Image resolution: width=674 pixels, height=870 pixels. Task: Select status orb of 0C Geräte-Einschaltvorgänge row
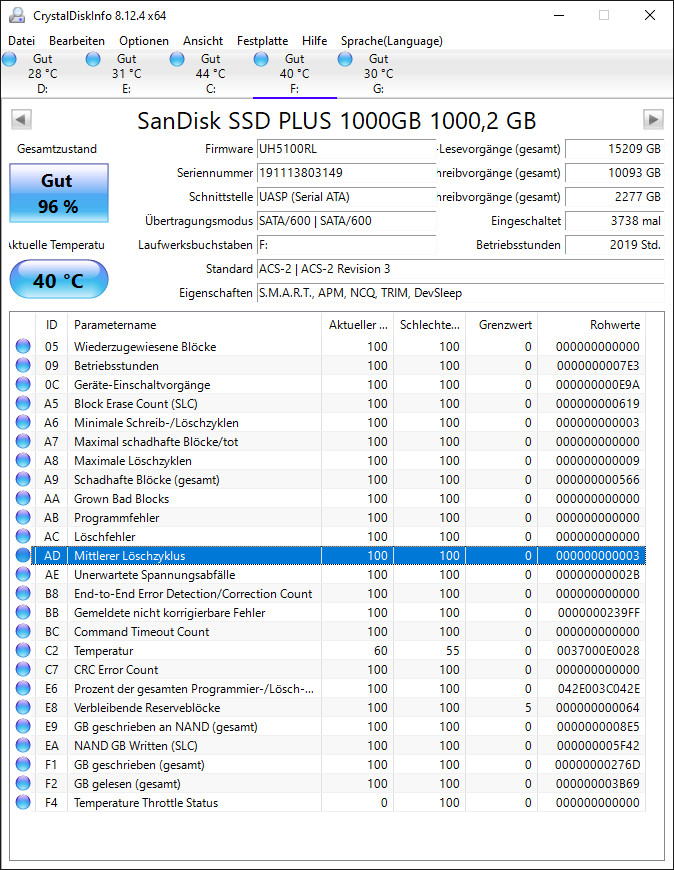(23, 385)
